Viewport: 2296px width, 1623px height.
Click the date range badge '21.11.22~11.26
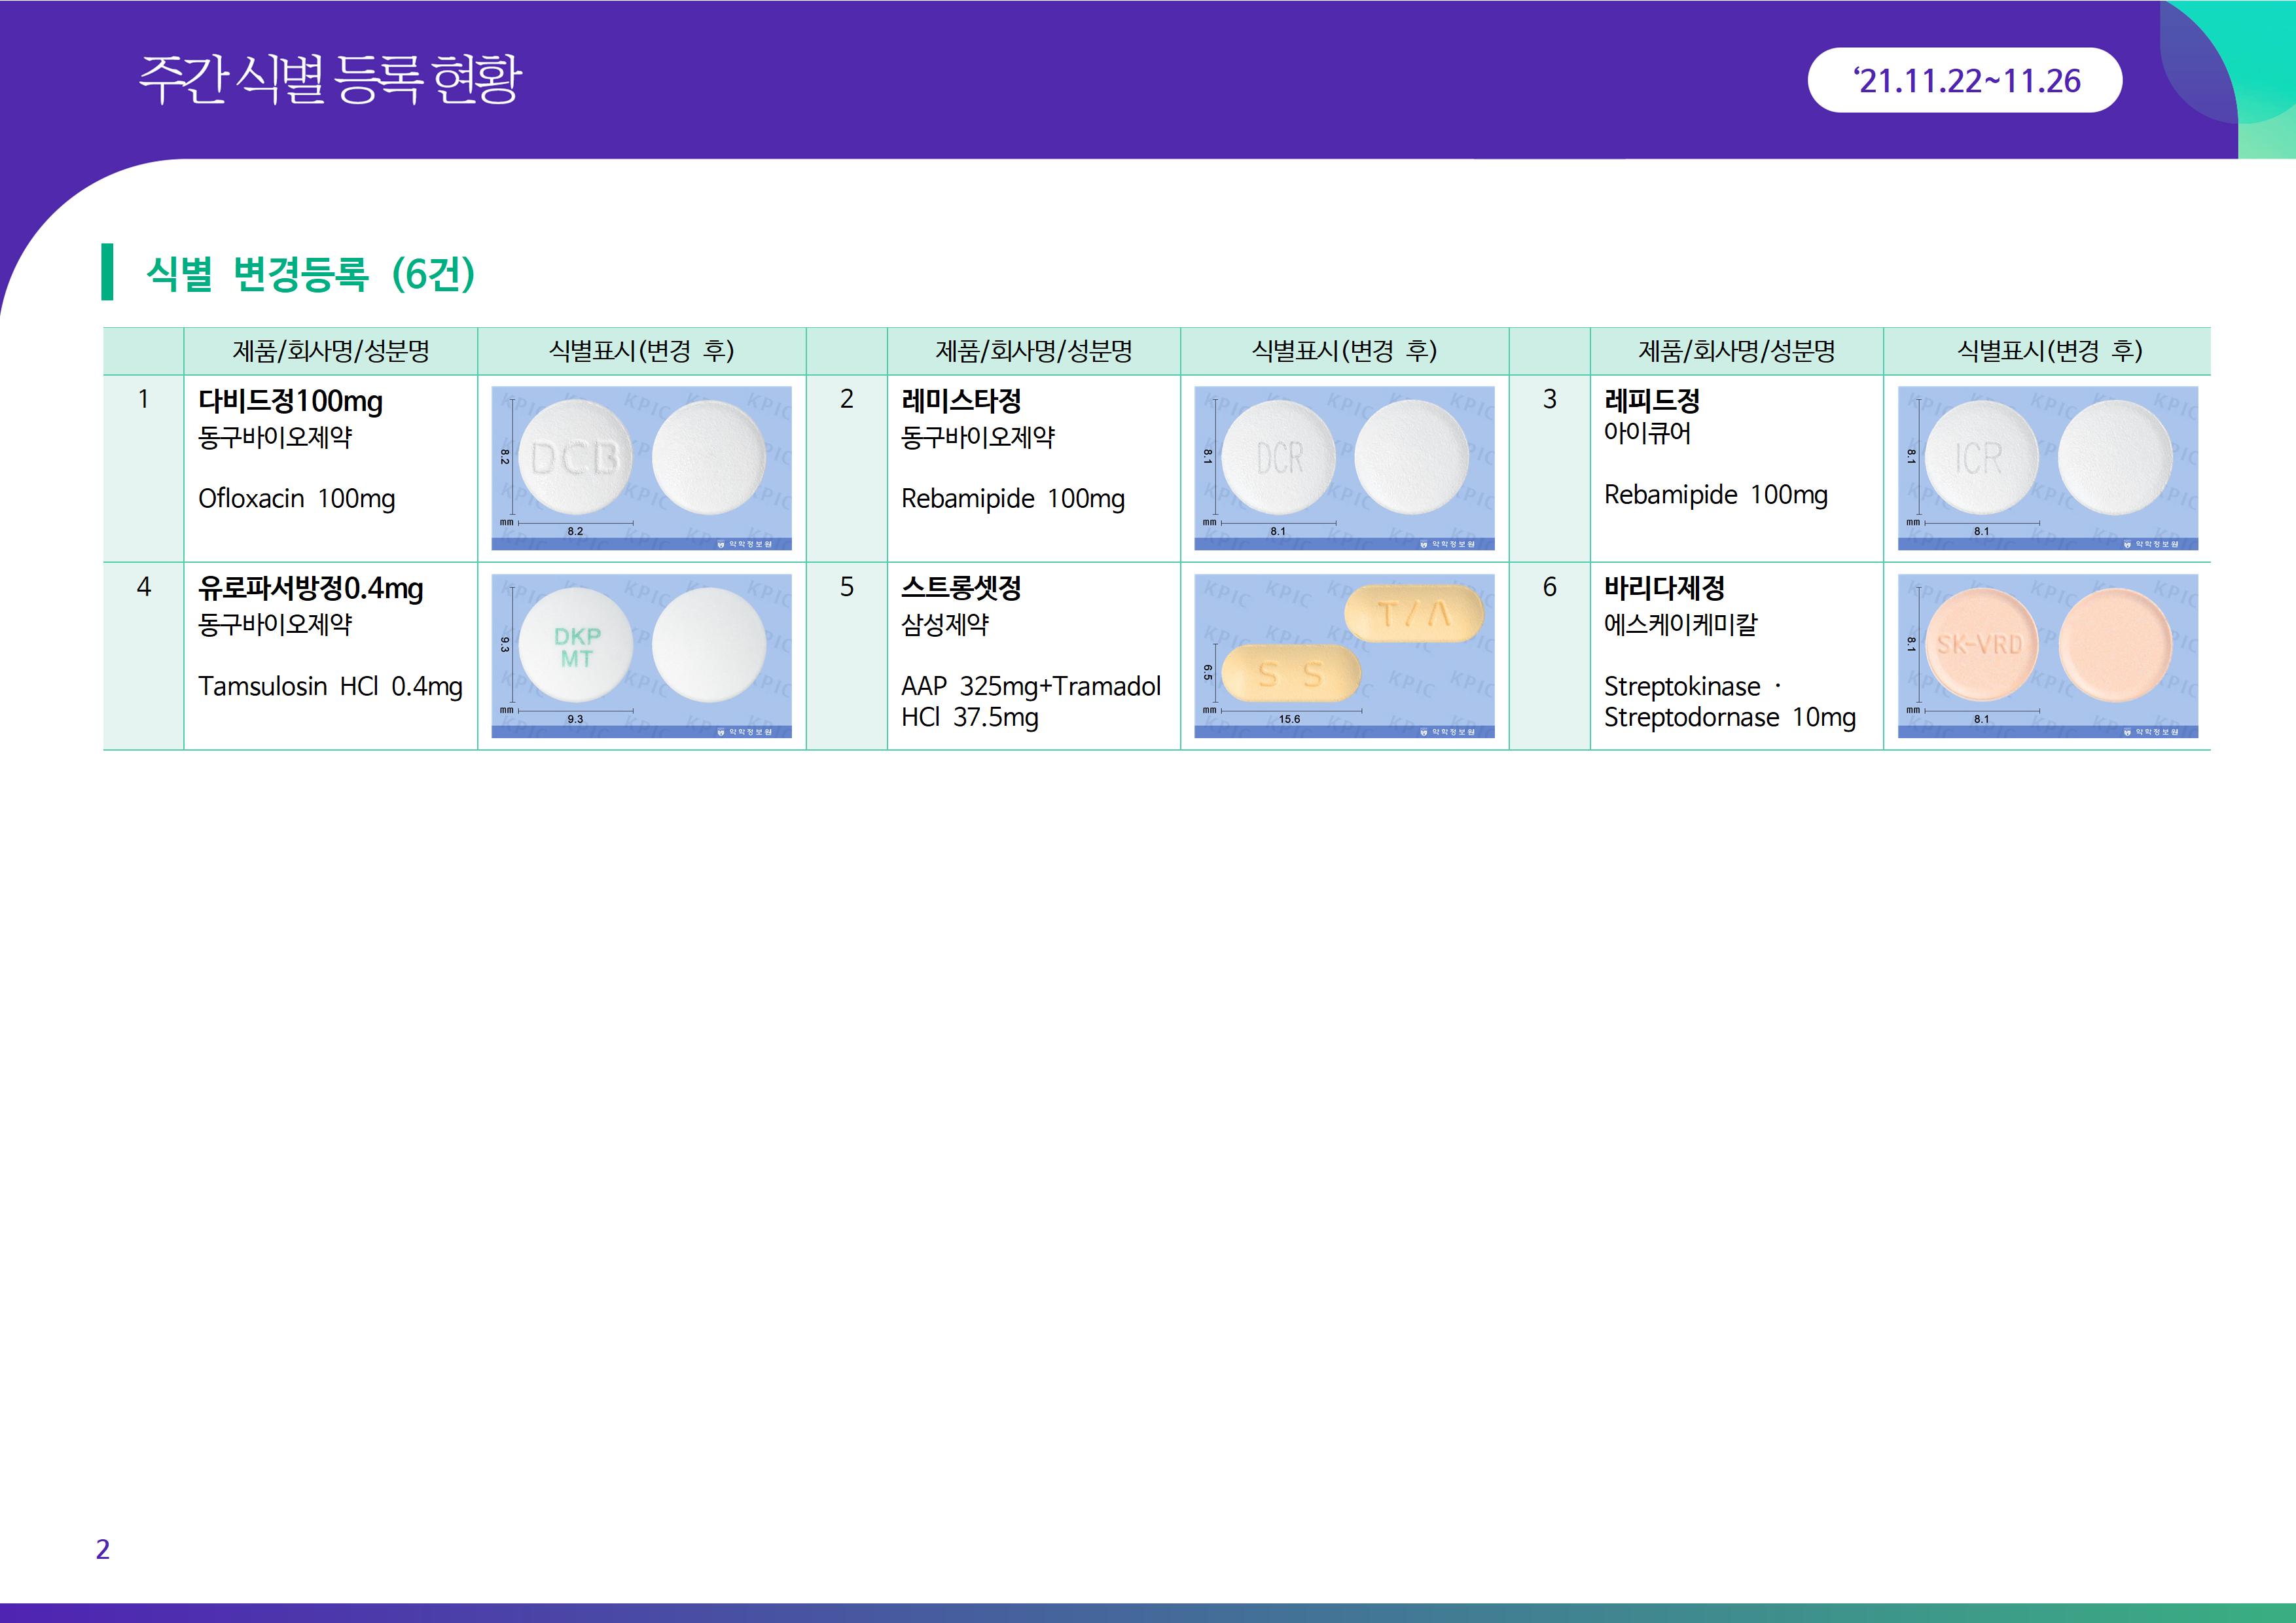click(x=1964, y=80)
